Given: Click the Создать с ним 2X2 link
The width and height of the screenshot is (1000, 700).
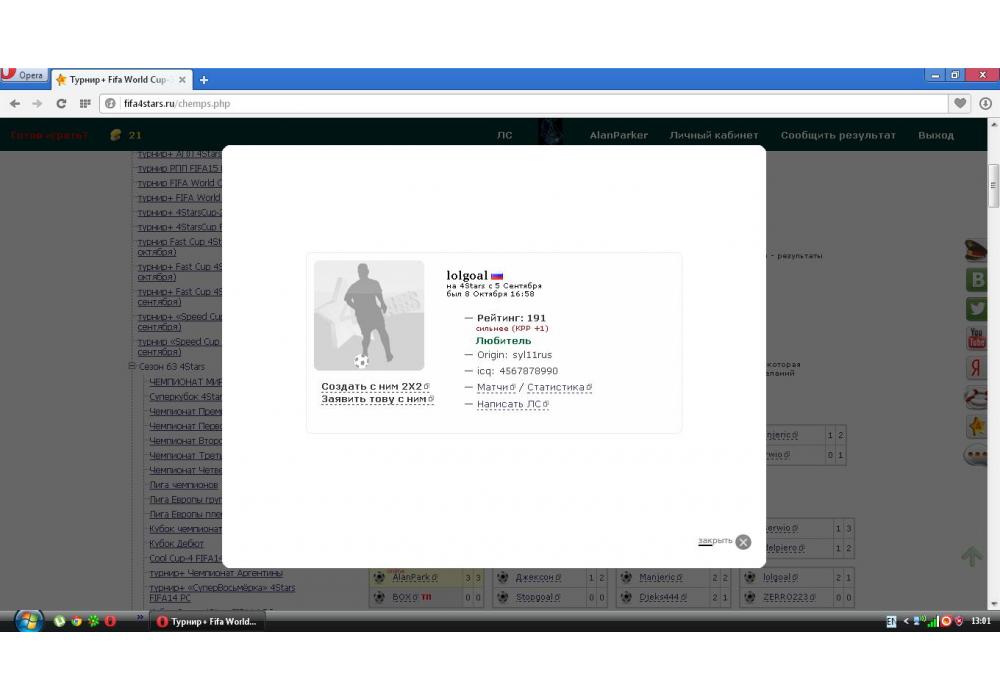Looking at the screenshot, I should [x=371, y=386].
